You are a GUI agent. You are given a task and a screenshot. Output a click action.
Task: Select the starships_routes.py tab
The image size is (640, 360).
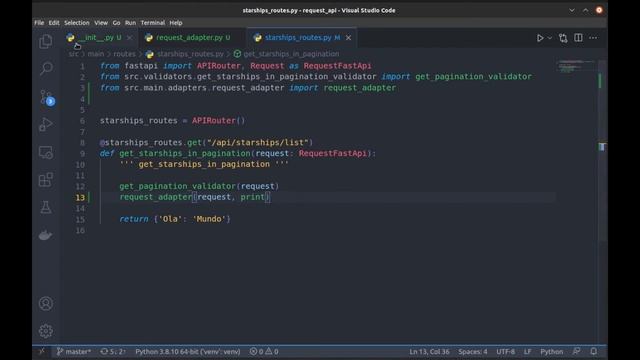click(x=302, y=38)
